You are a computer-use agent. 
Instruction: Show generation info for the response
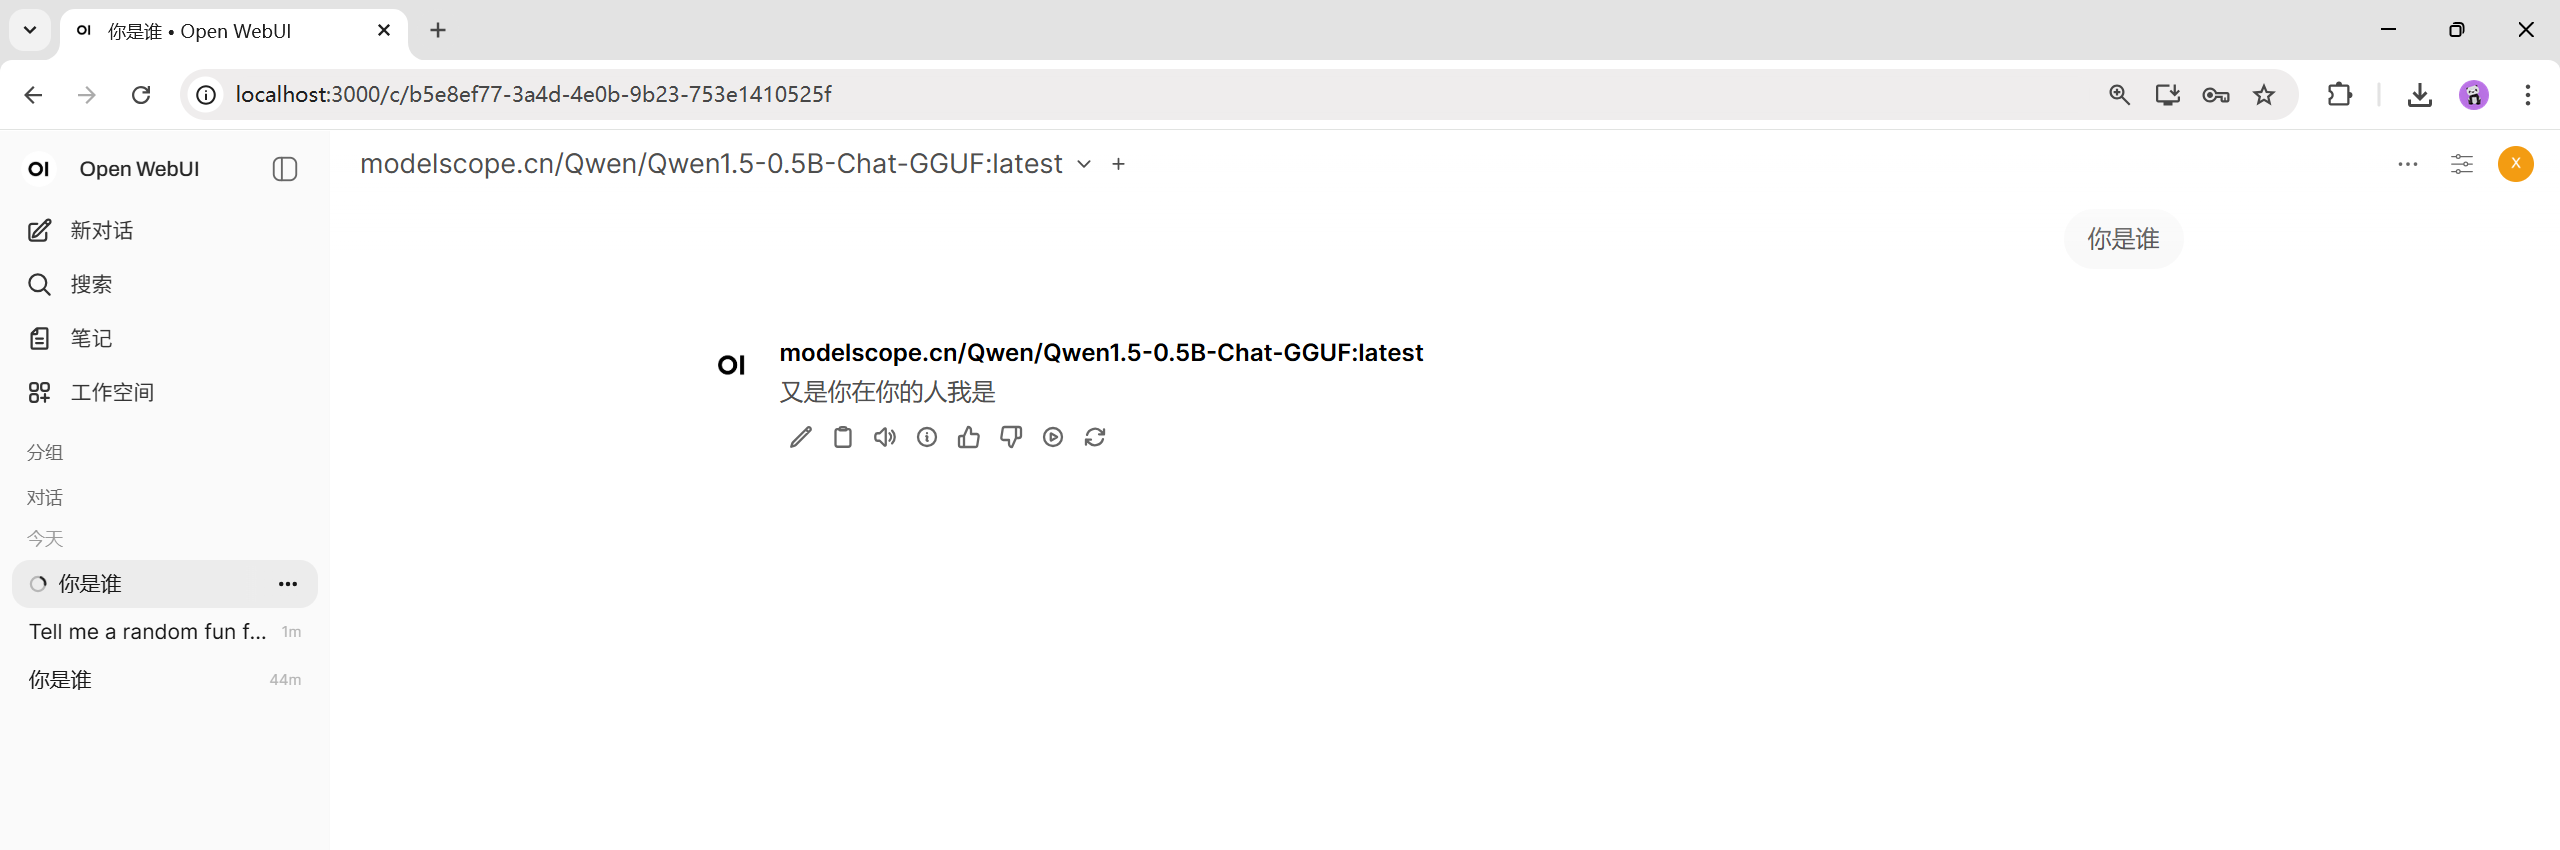[x=927, y=437]
